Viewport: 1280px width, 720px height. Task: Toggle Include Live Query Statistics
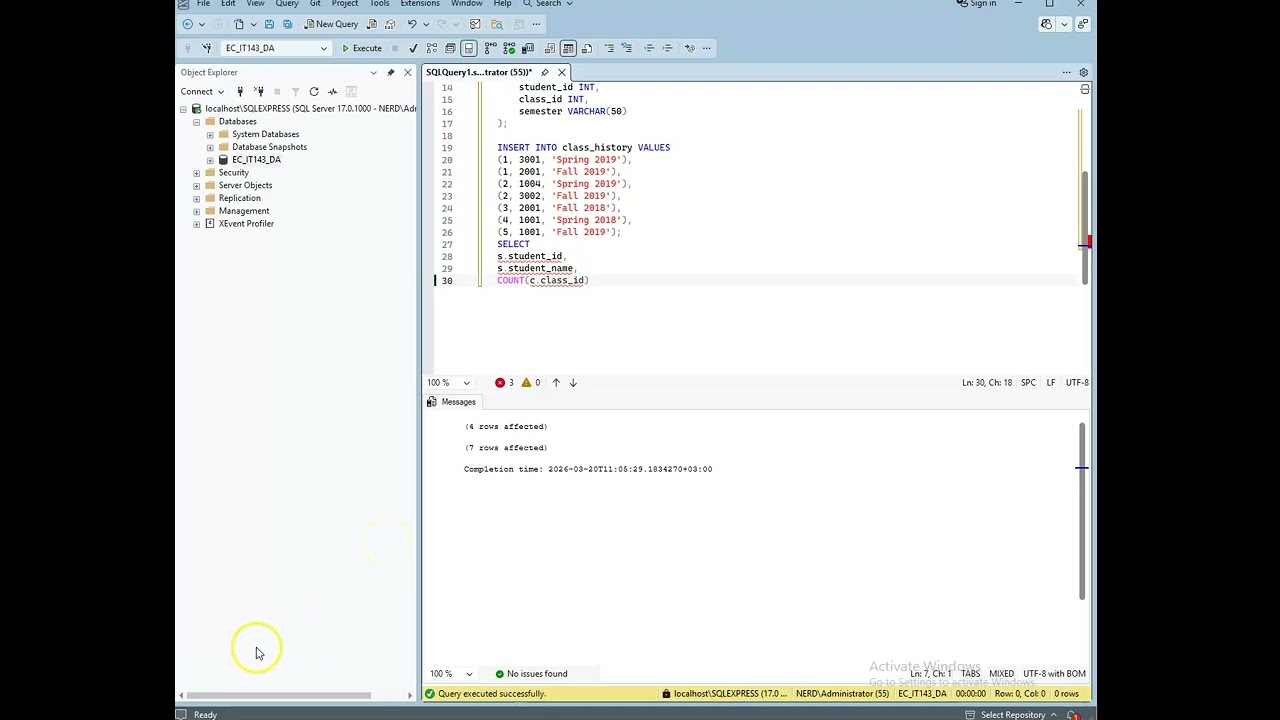click(x=510, y=48)
